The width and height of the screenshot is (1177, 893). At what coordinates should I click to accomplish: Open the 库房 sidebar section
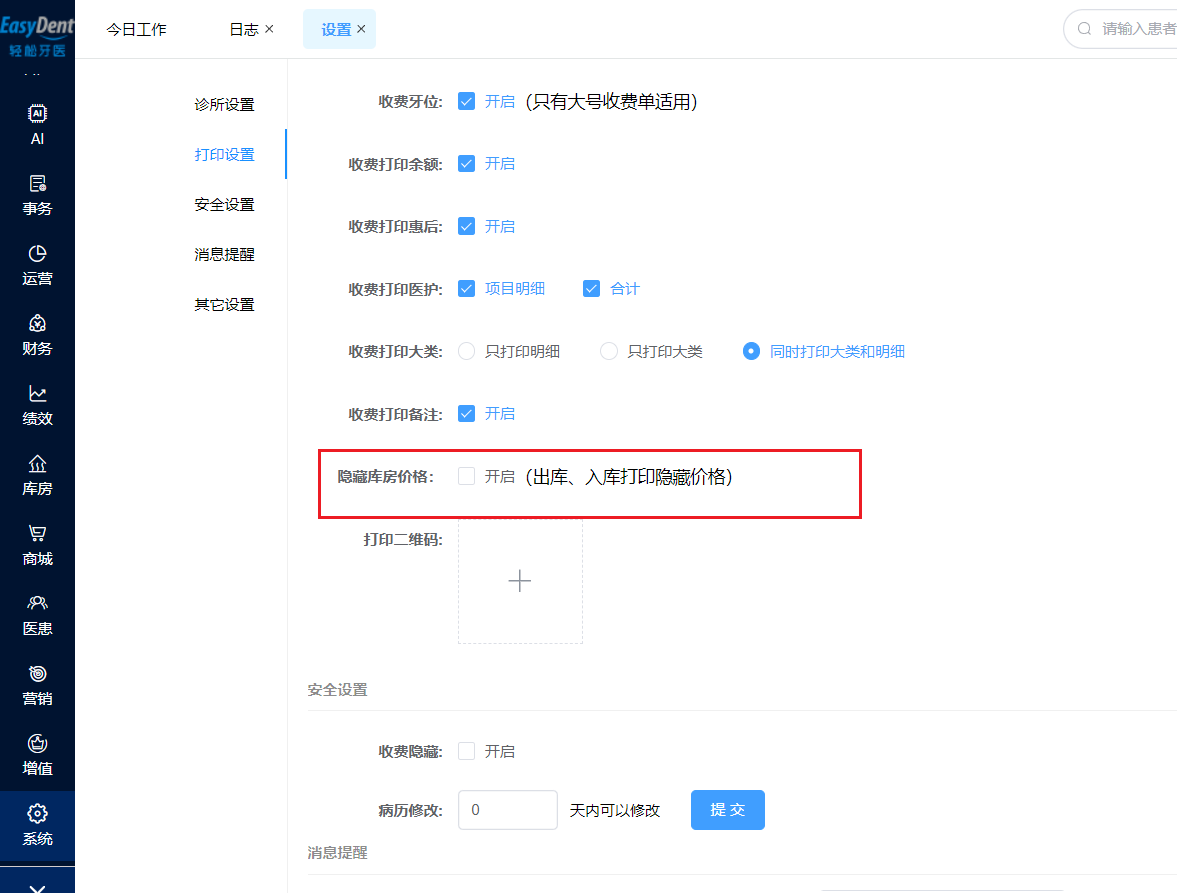point(37,475)
